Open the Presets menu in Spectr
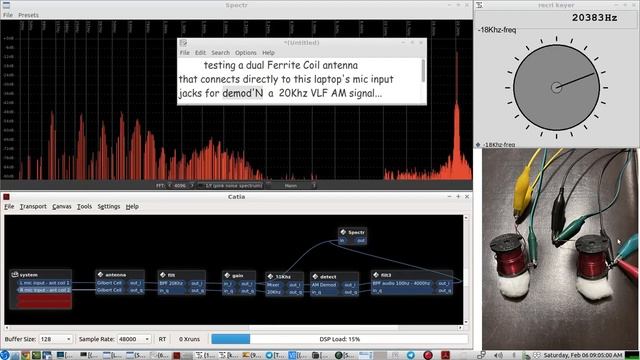 click(29, 15)
